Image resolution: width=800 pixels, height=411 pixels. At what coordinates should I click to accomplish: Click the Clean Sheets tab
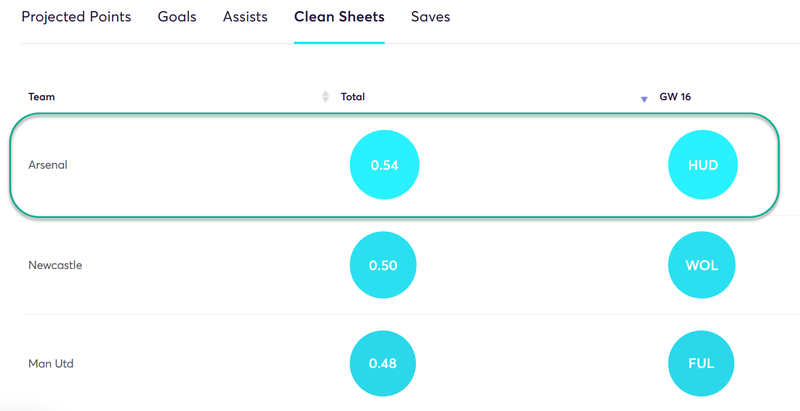pos(339,17)
